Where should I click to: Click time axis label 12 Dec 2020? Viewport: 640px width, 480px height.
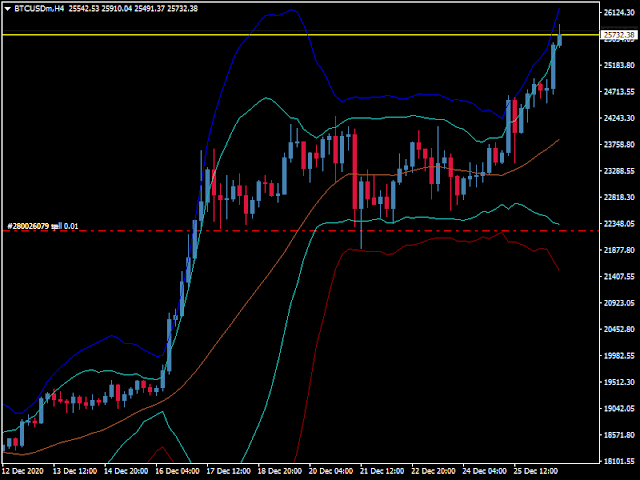tap(22, 471)
